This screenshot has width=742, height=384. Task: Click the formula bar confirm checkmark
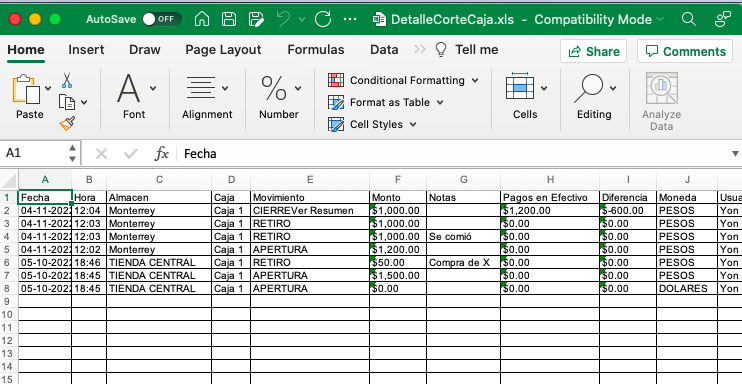[131, 153]
